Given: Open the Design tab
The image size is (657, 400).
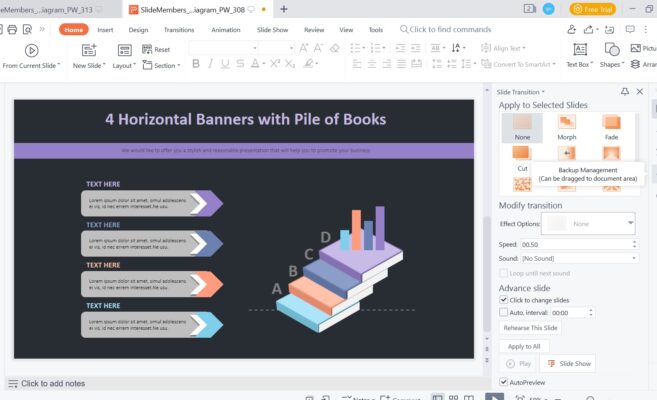Looking at the screenshot, I should [x=138, y=30].
